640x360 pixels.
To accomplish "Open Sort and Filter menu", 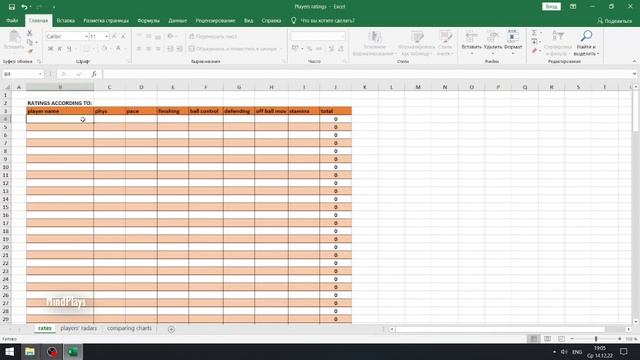I will point(558,43).
